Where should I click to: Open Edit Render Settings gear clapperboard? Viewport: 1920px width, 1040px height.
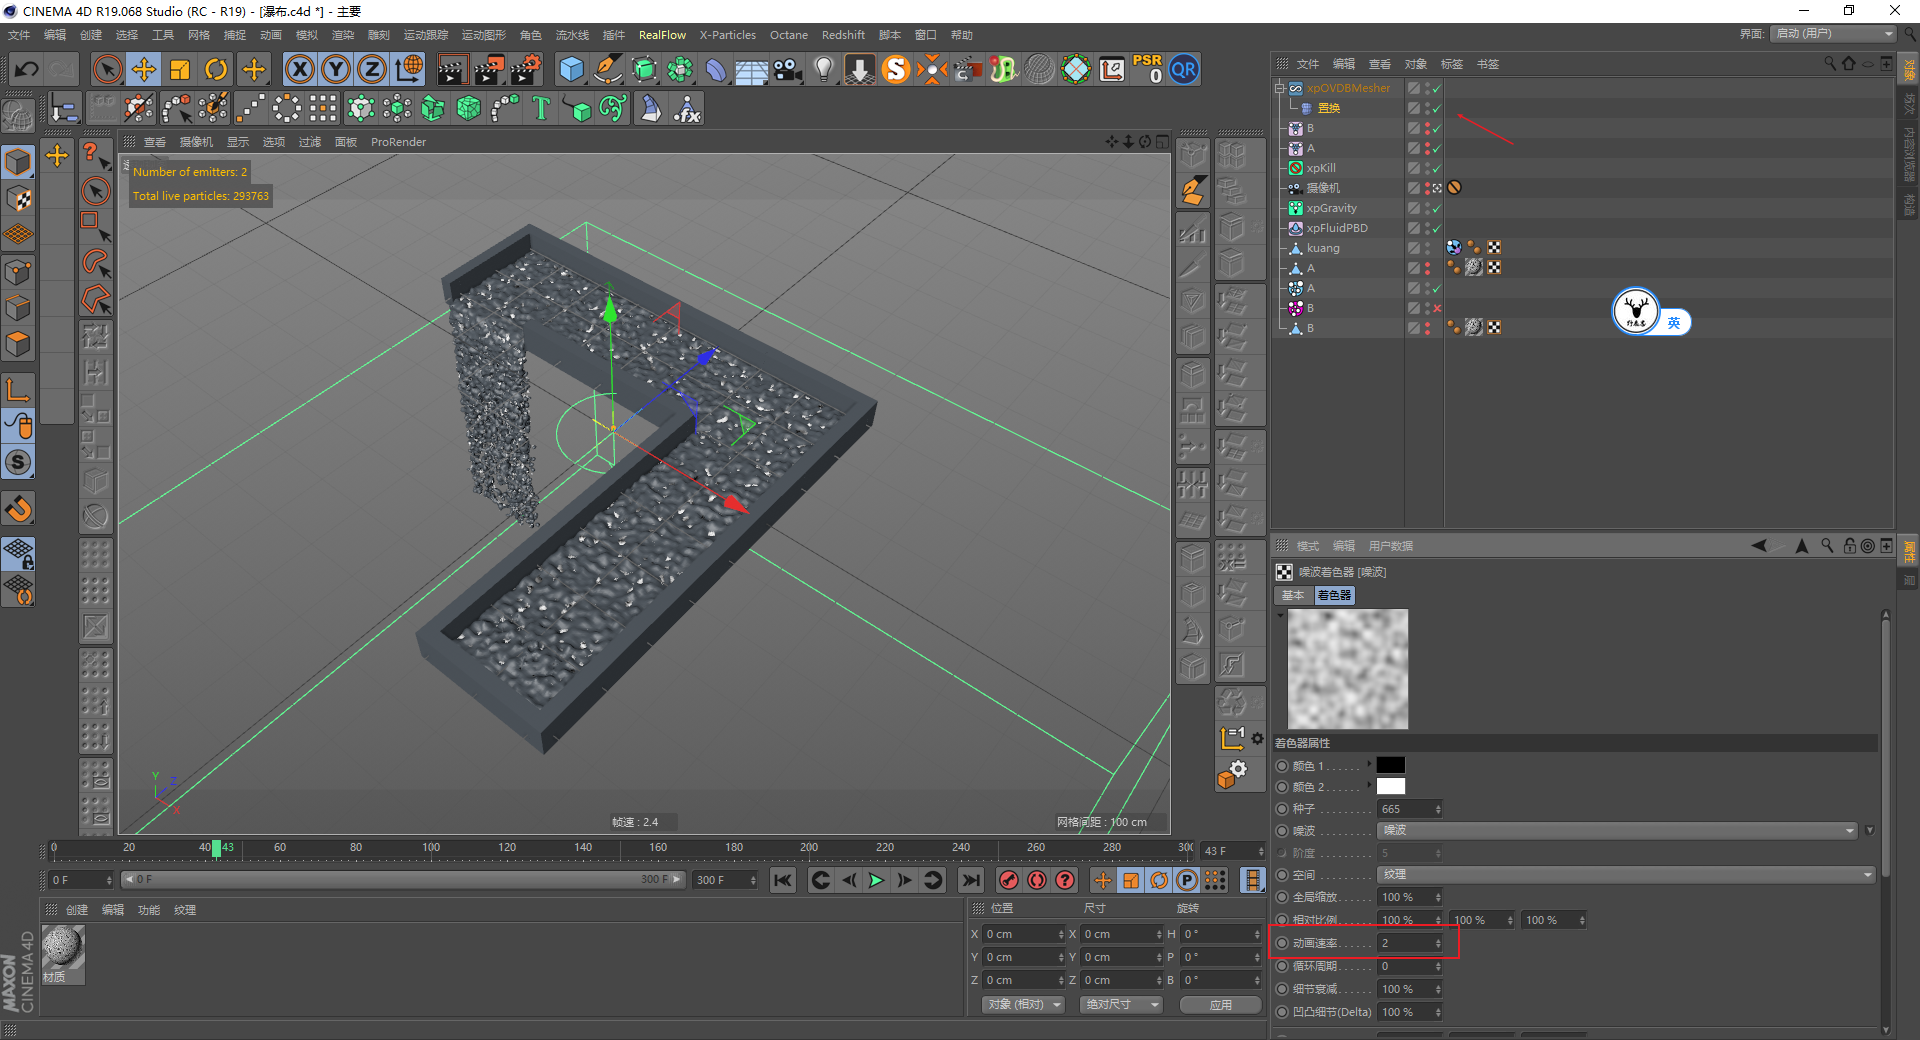pos(526,69)
